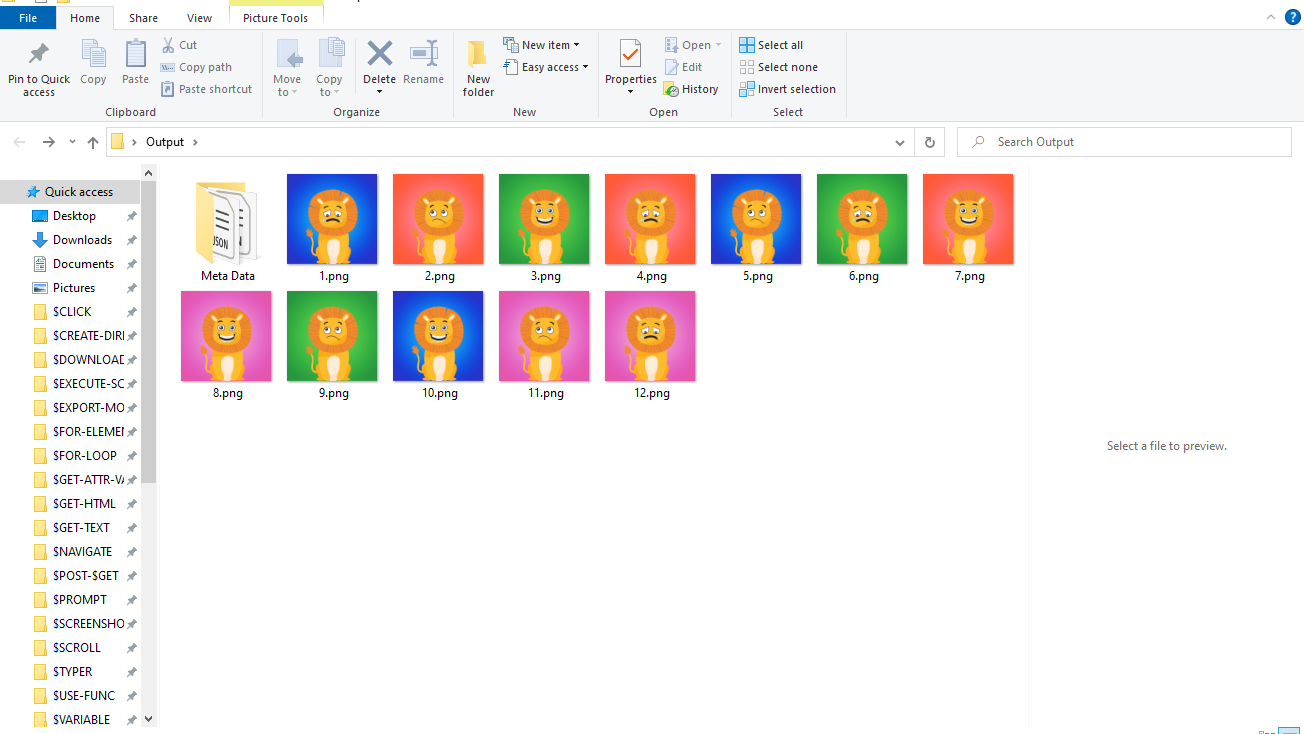The image size is (1304, 734).
Task: Select the 8.png thumbnail
Action: (227, 336)
